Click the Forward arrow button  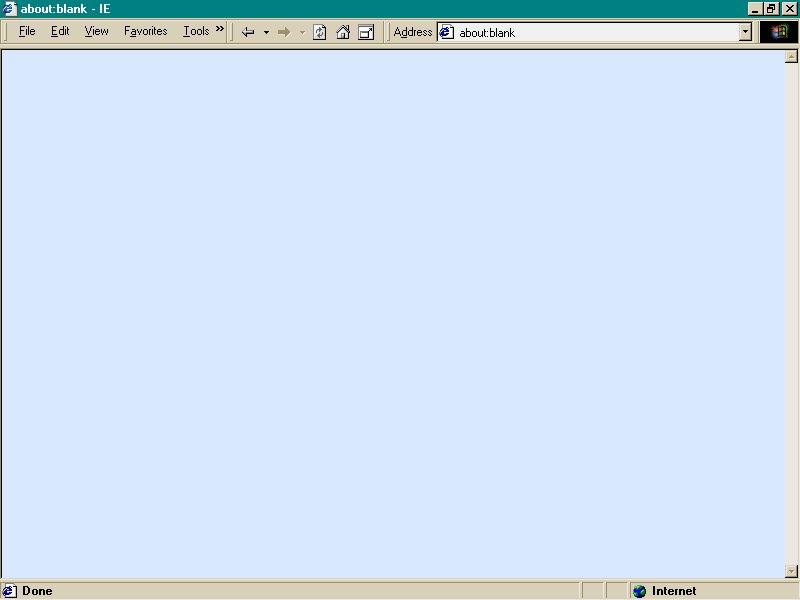click(x=284, y=32)
